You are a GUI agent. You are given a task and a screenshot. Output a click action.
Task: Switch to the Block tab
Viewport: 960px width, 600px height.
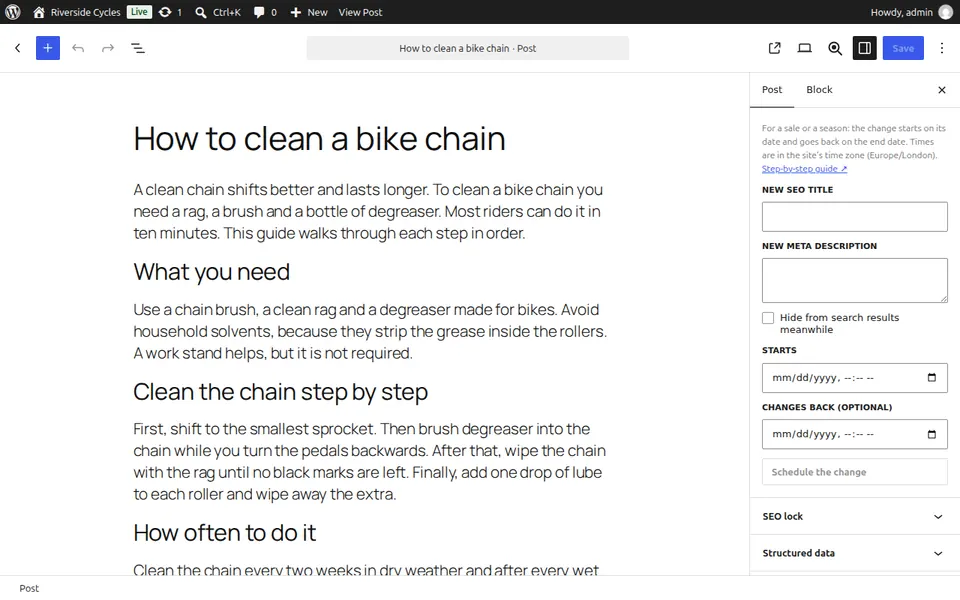pos(819,90)
